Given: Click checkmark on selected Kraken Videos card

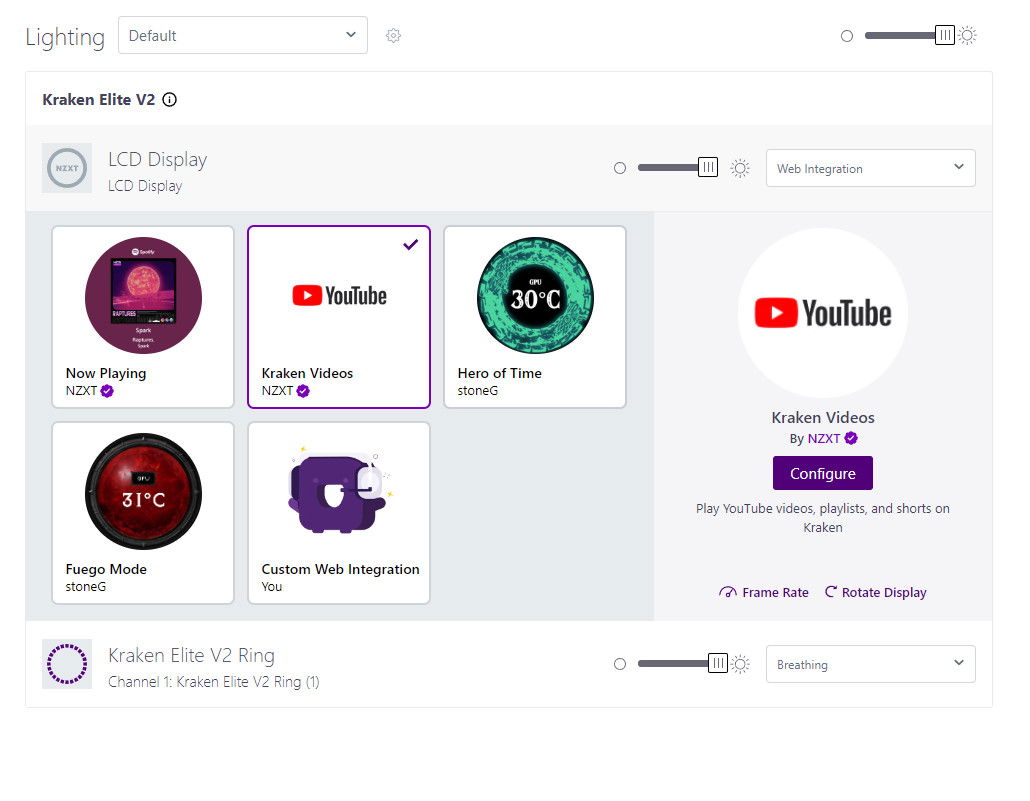Looking at the screenshot, I should pos(411,245).
